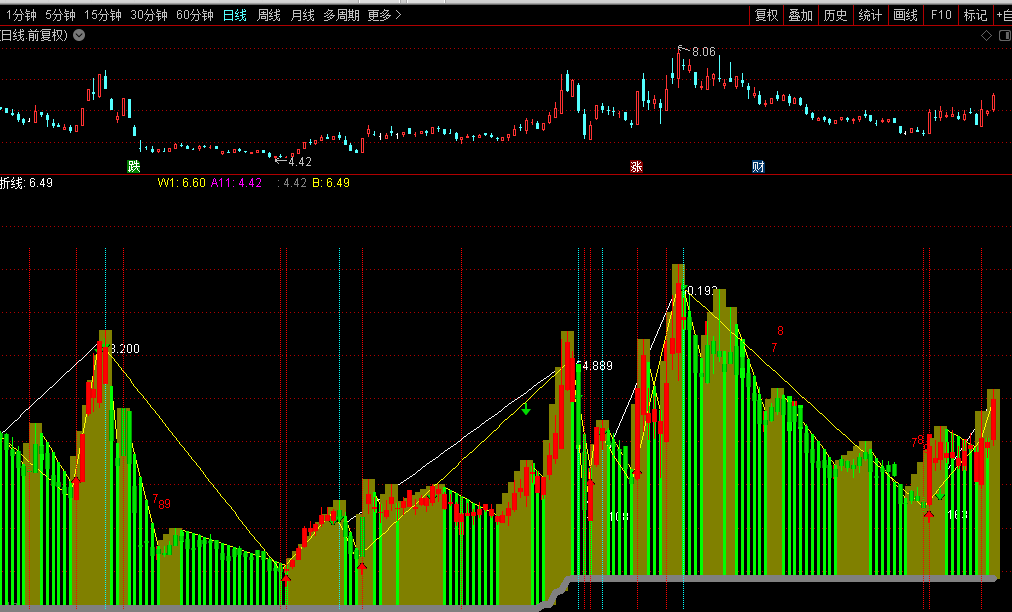Click the diamond icon at top right
The image size is (1012, 612).
click(985, 35)
